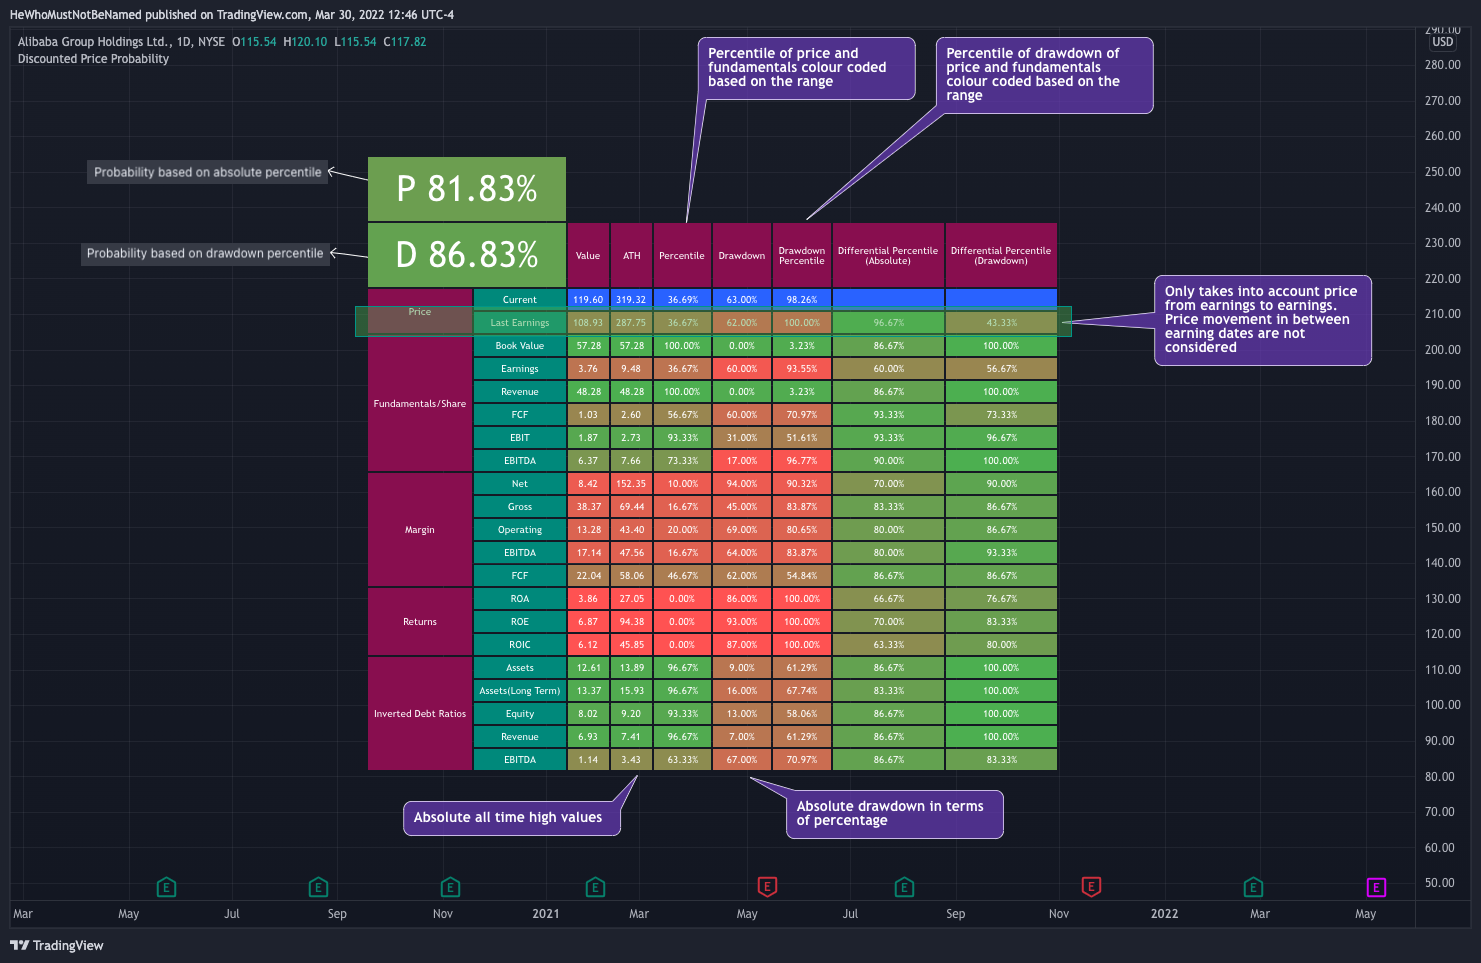Select the ROE row label
The height and width of the screenshot is (963, 1481).
pos(520,622)
